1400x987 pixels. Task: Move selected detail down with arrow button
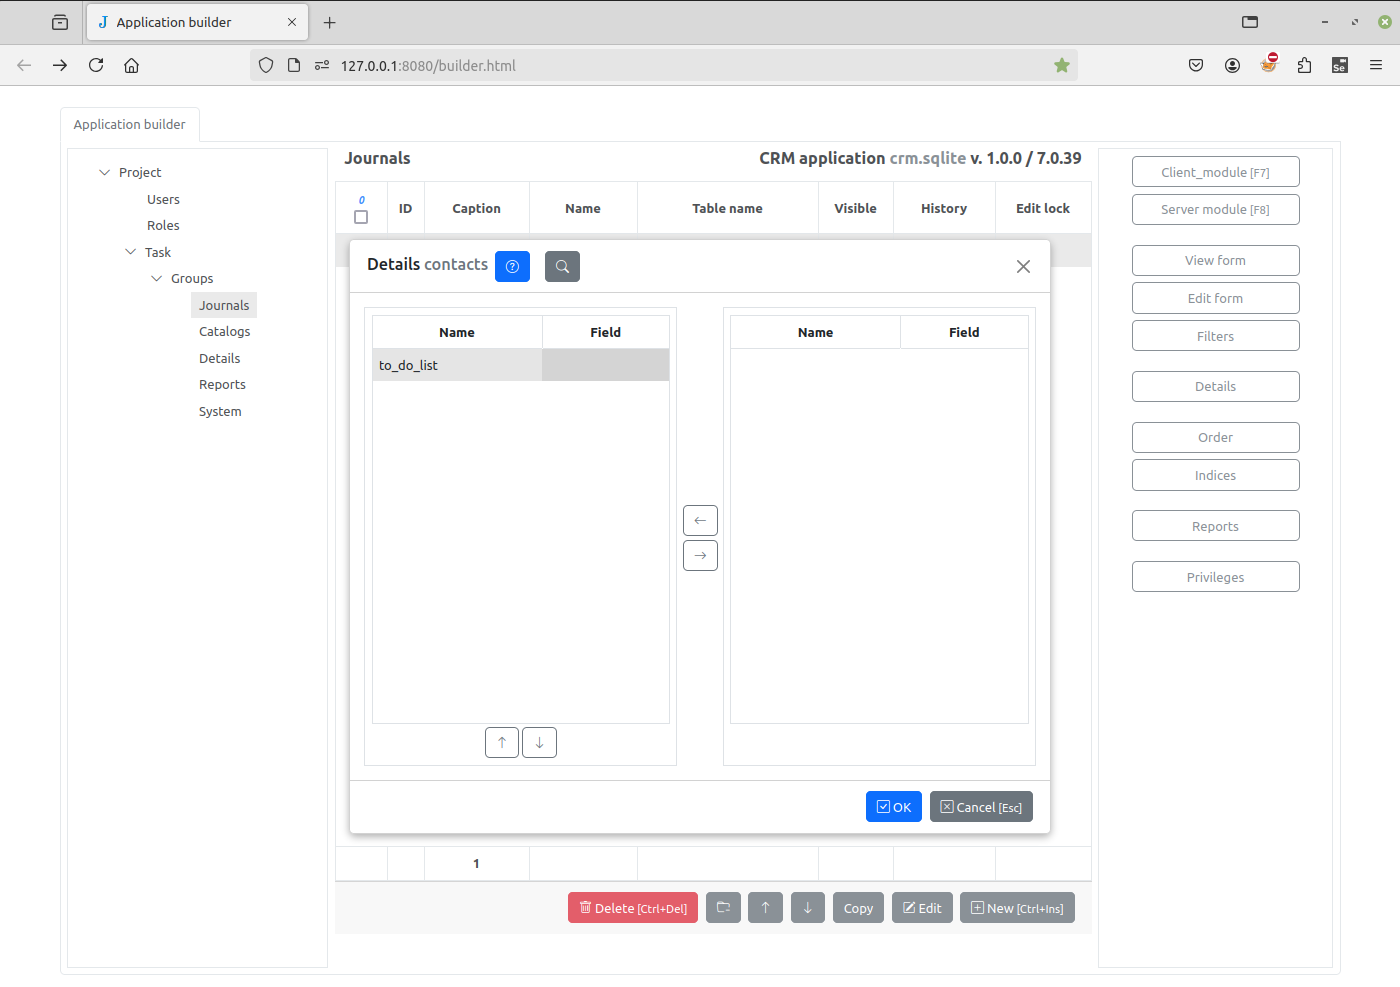coord(539,743)
